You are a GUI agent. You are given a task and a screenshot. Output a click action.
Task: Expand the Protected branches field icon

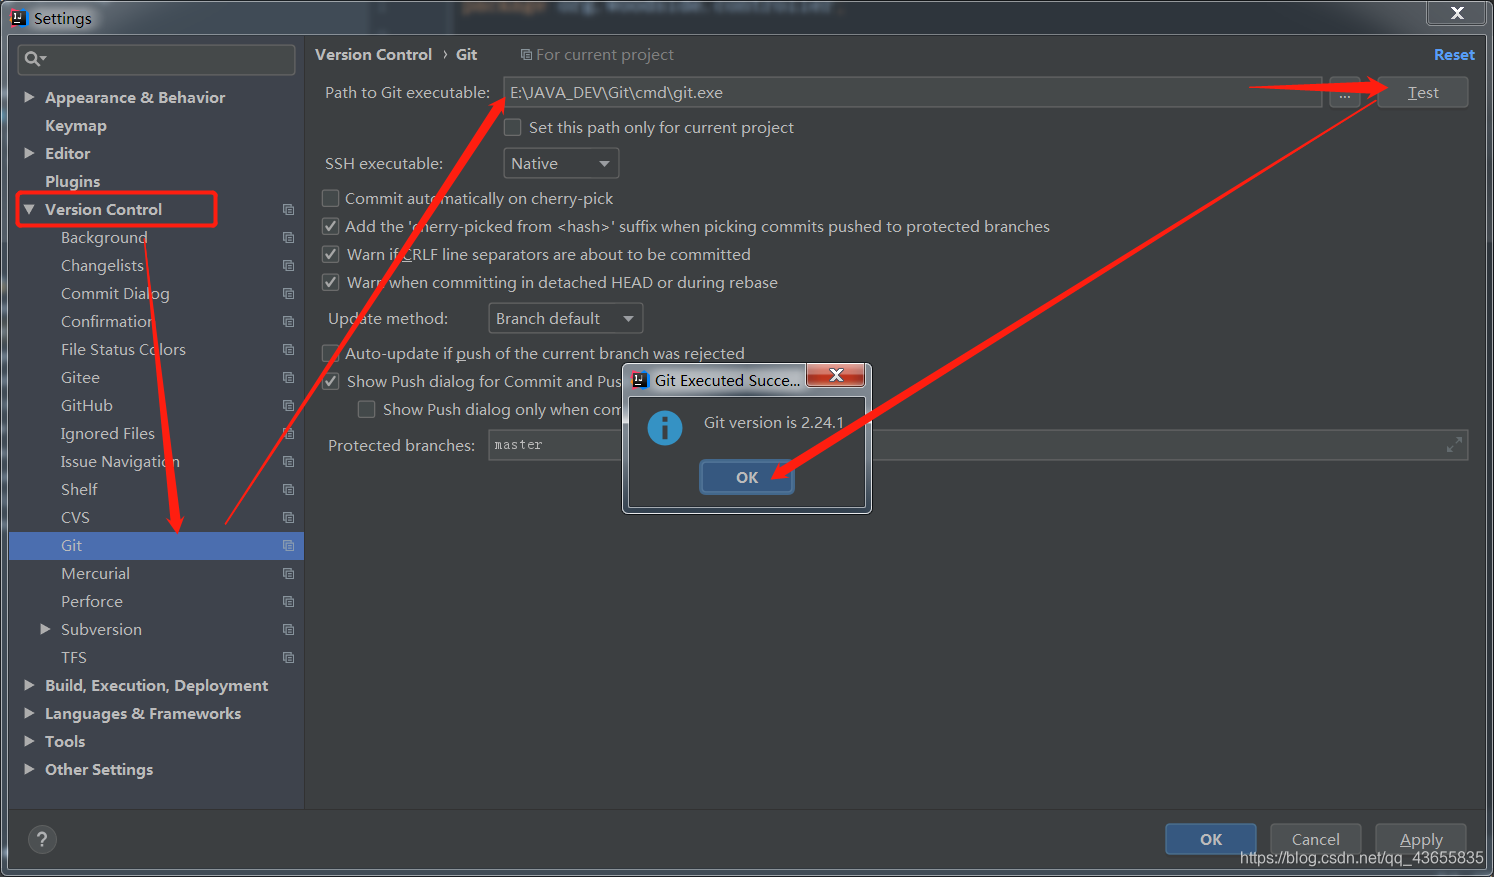[x=1454, y=446]
